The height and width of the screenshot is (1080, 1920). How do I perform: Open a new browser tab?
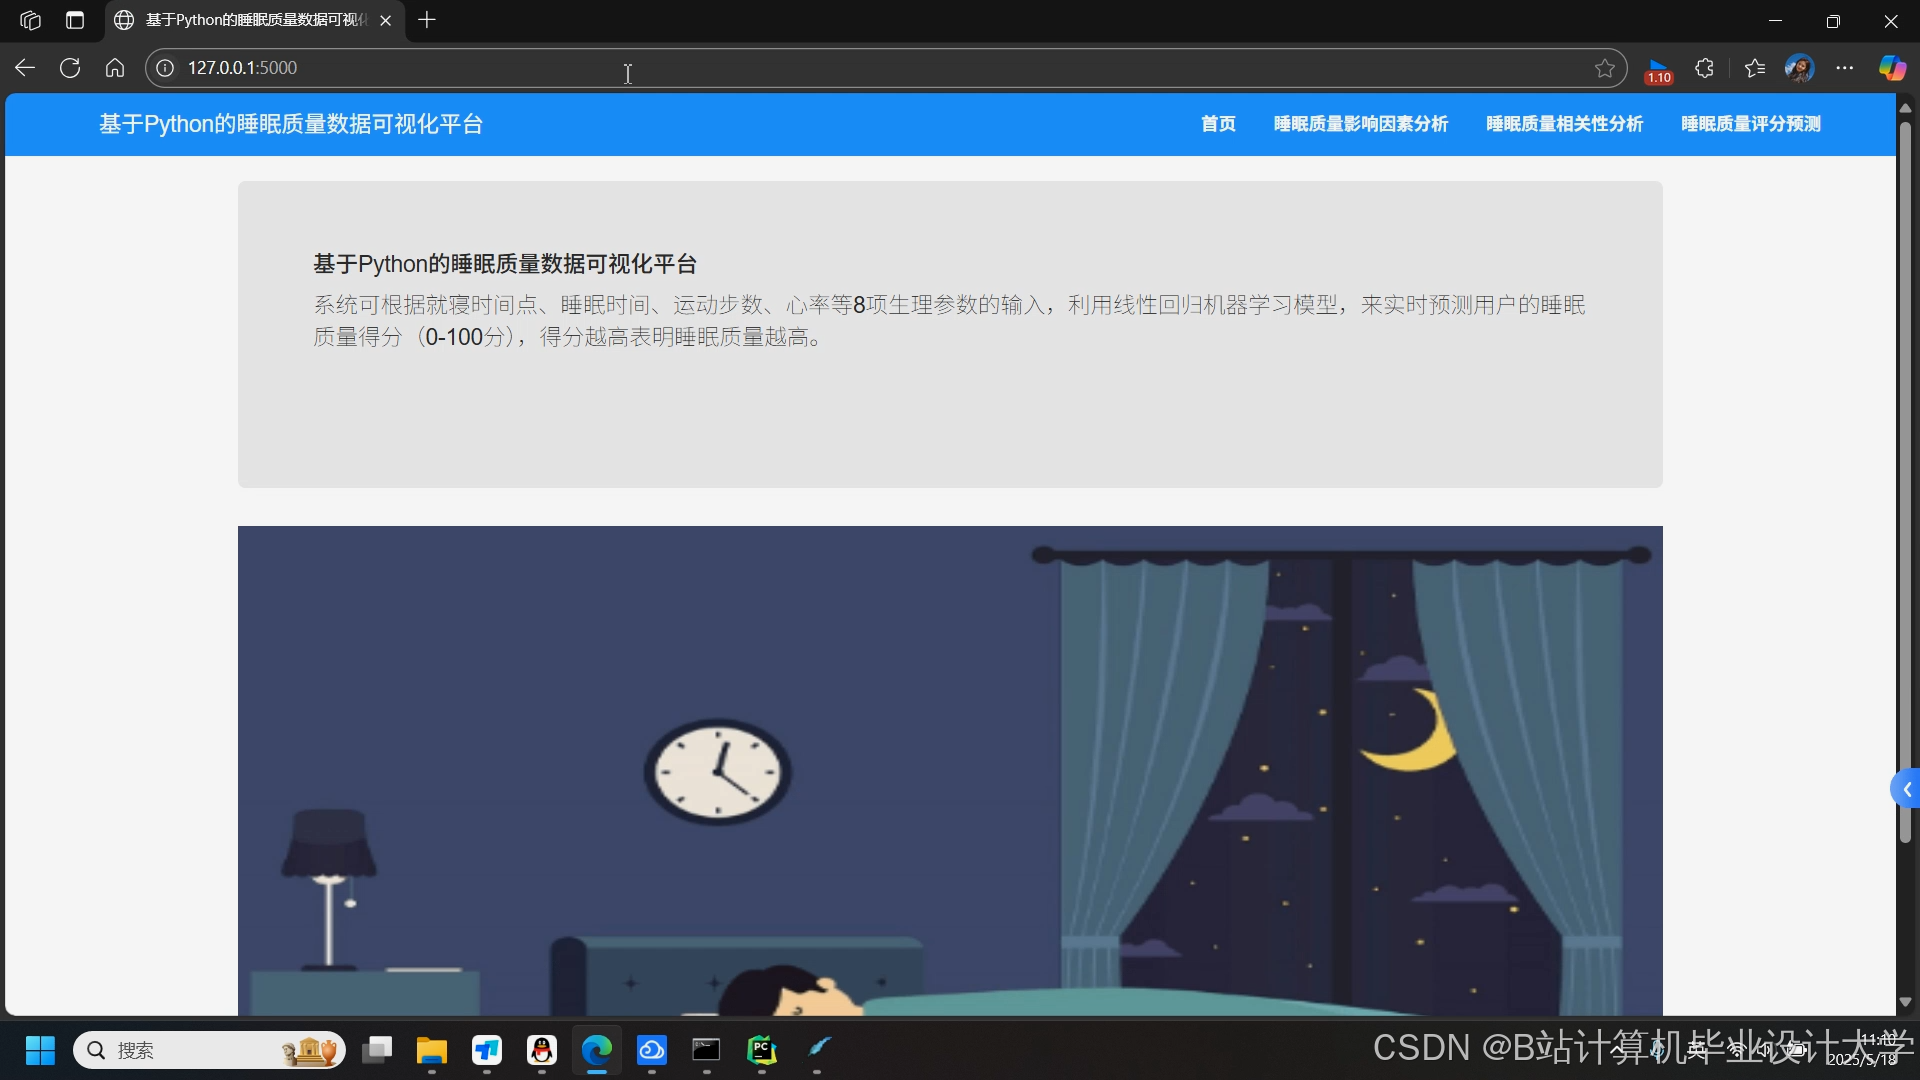click(x=427, y=20)
